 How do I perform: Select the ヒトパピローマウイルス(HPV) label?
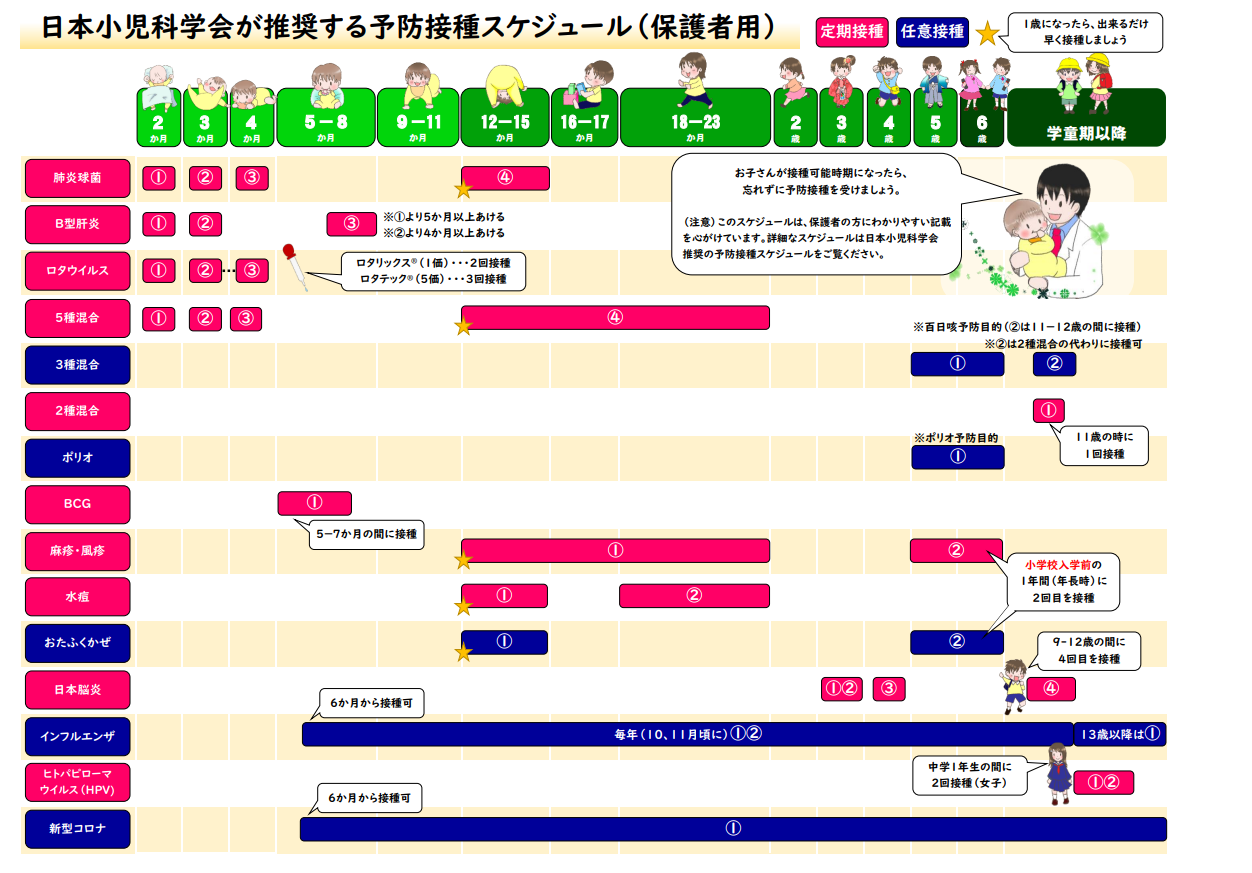pos(77,782)
